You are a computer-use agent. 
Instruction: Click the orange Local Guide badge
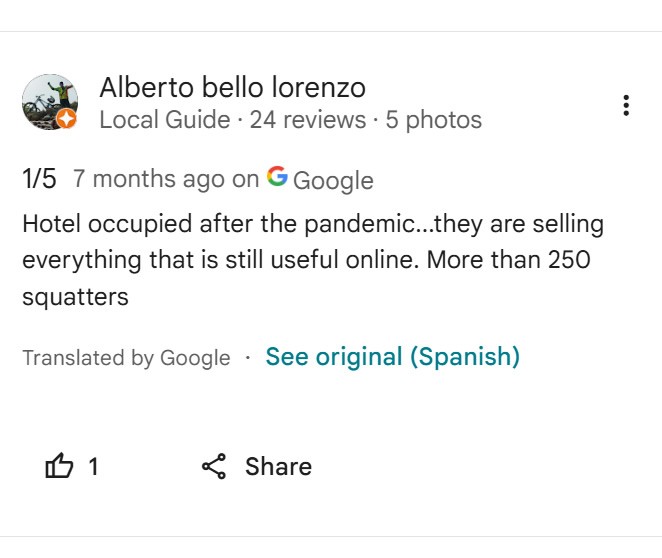(x=67, y=120)
